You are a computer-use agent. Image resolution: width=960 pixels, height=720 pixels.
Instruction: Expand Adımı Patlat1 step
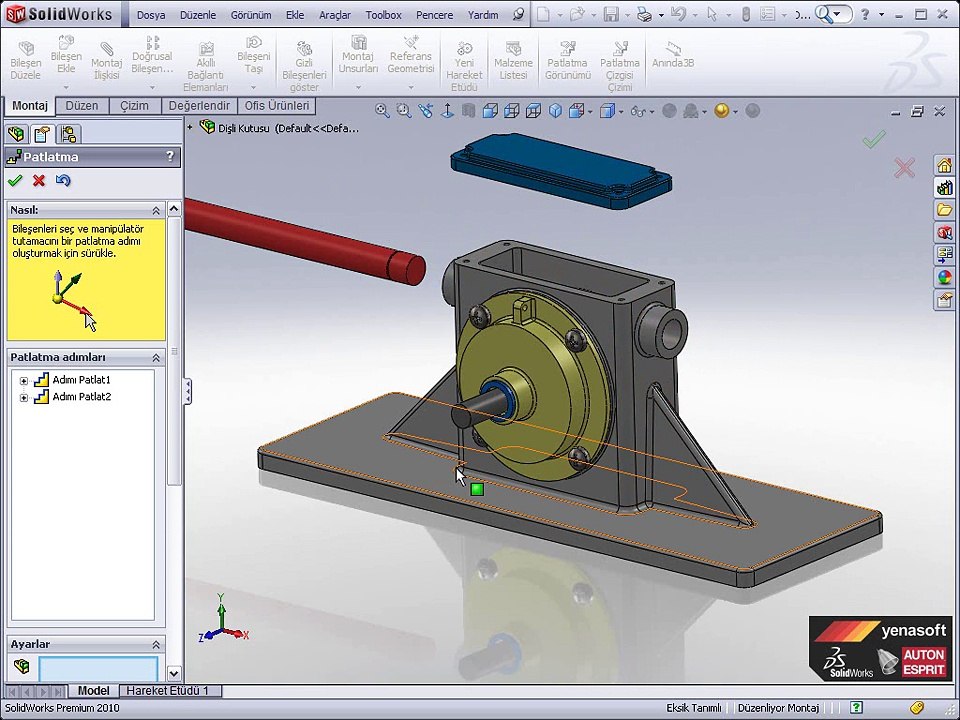click(x=23, y=380)
